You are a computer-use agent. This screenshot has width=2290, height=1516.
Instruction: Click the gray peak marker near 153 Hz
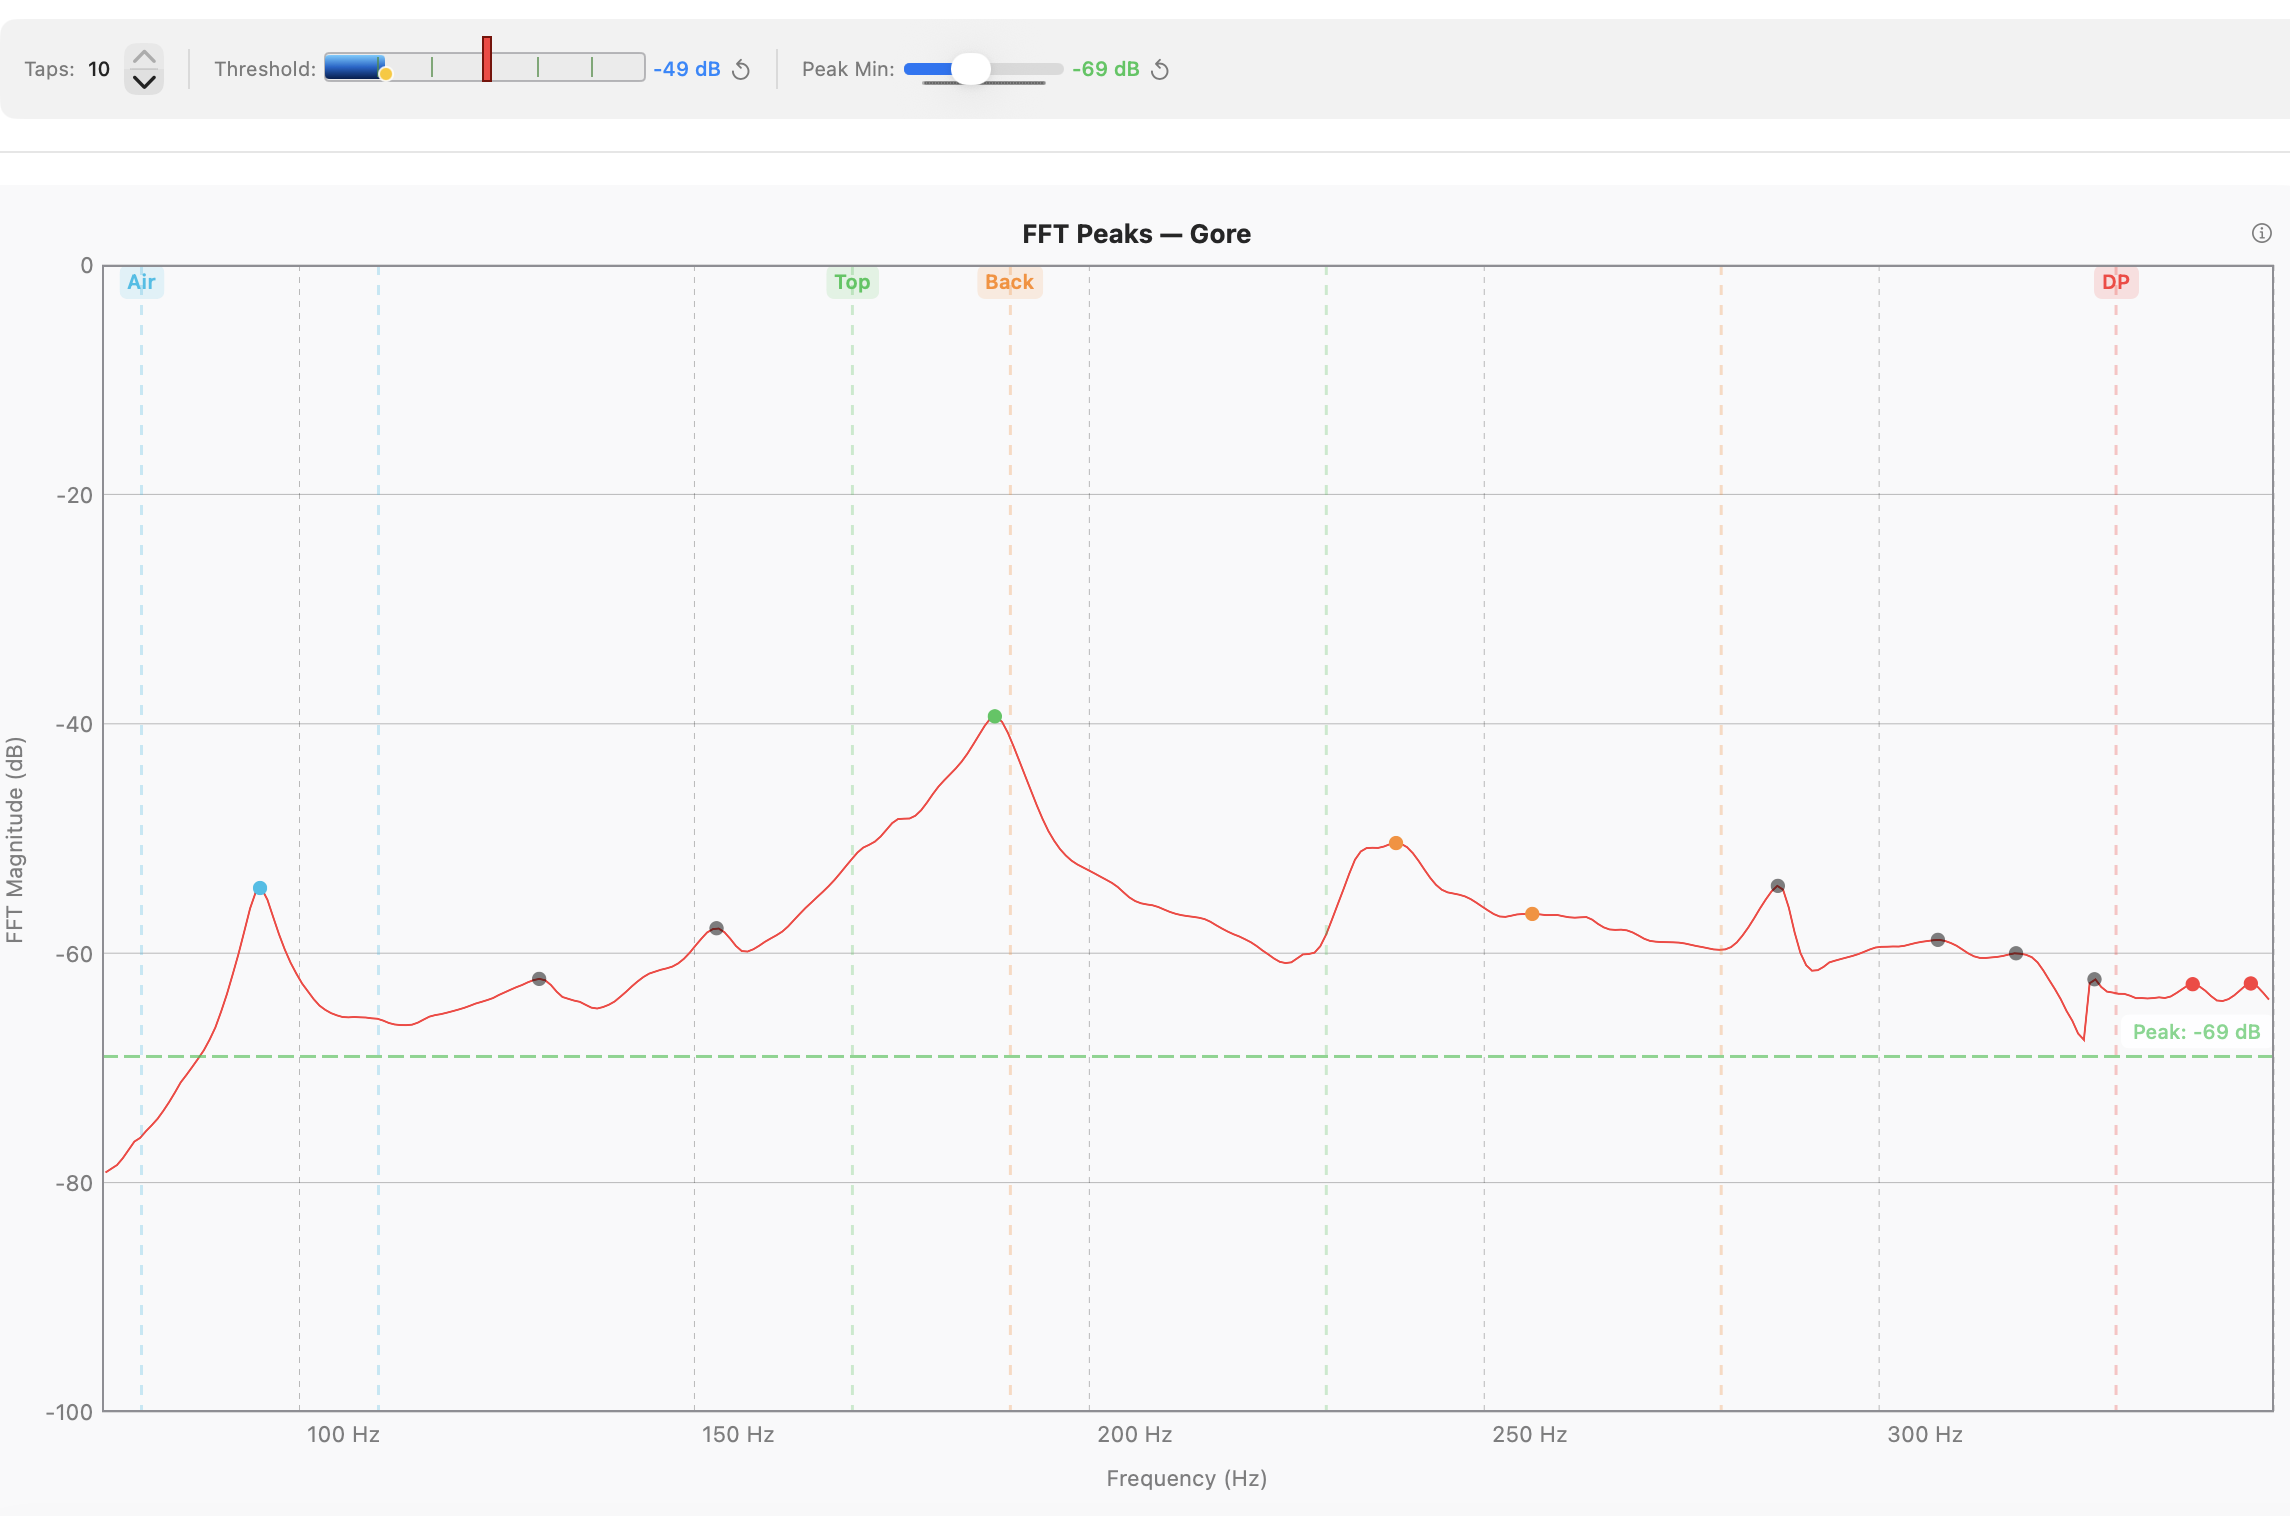point(716,929)
